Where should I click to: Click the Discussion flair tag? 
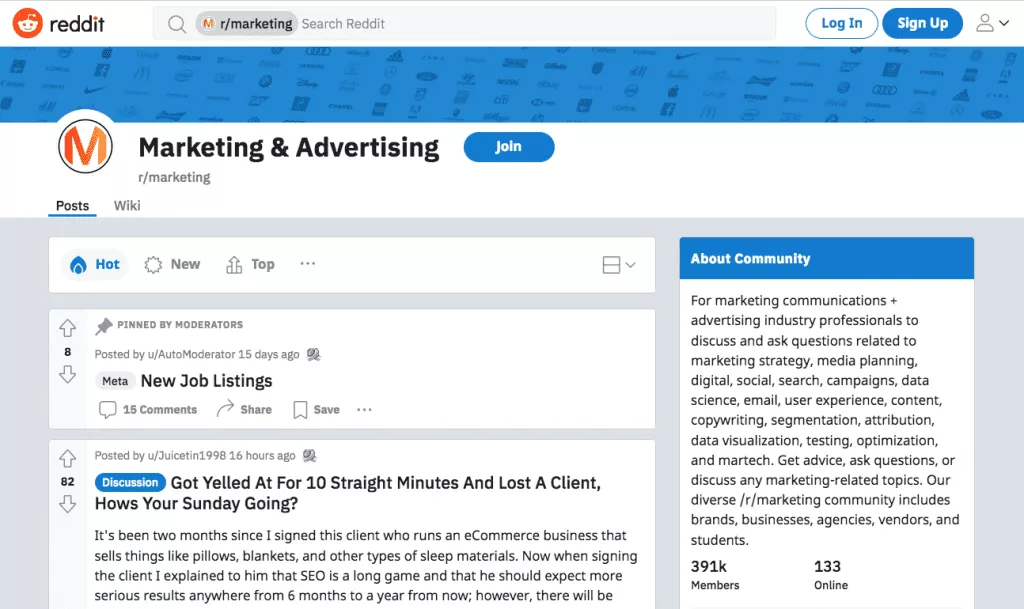130,482
